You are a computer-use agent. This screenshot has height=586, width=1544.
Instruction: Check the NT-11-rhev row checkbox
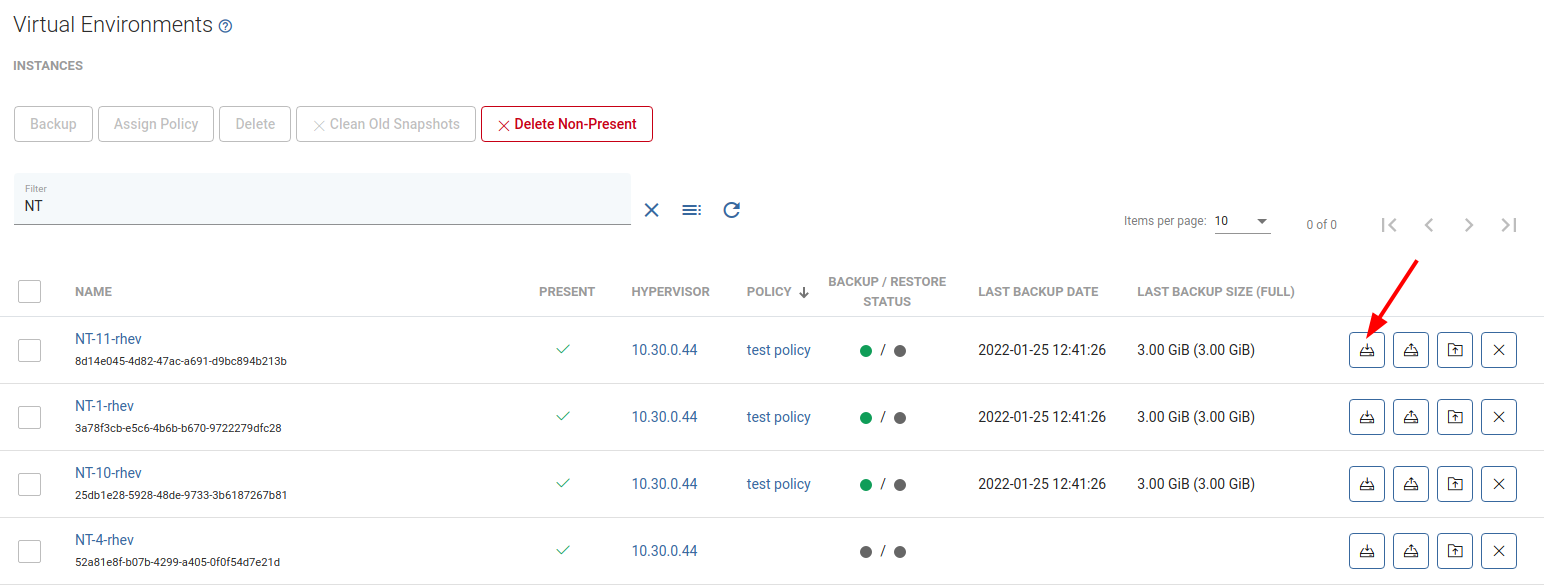pos(30,350)
